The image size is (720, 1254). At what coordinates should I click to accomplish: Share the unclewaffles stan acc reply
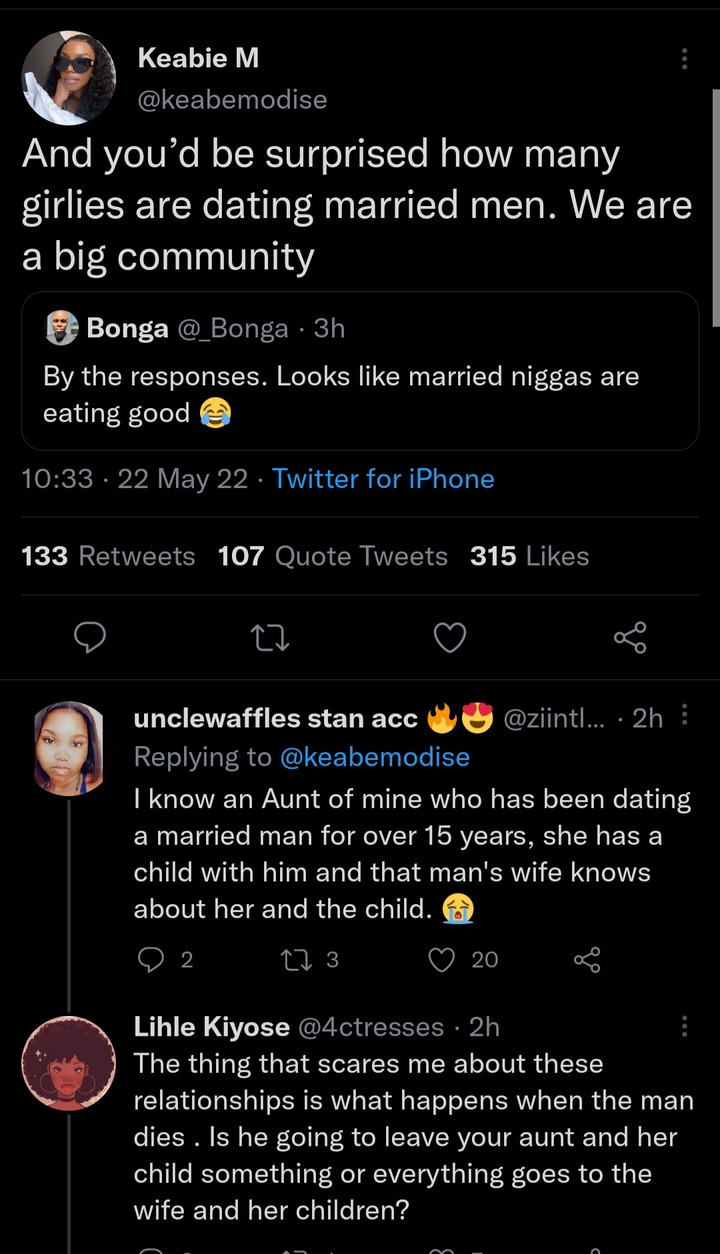click(587, 960)
